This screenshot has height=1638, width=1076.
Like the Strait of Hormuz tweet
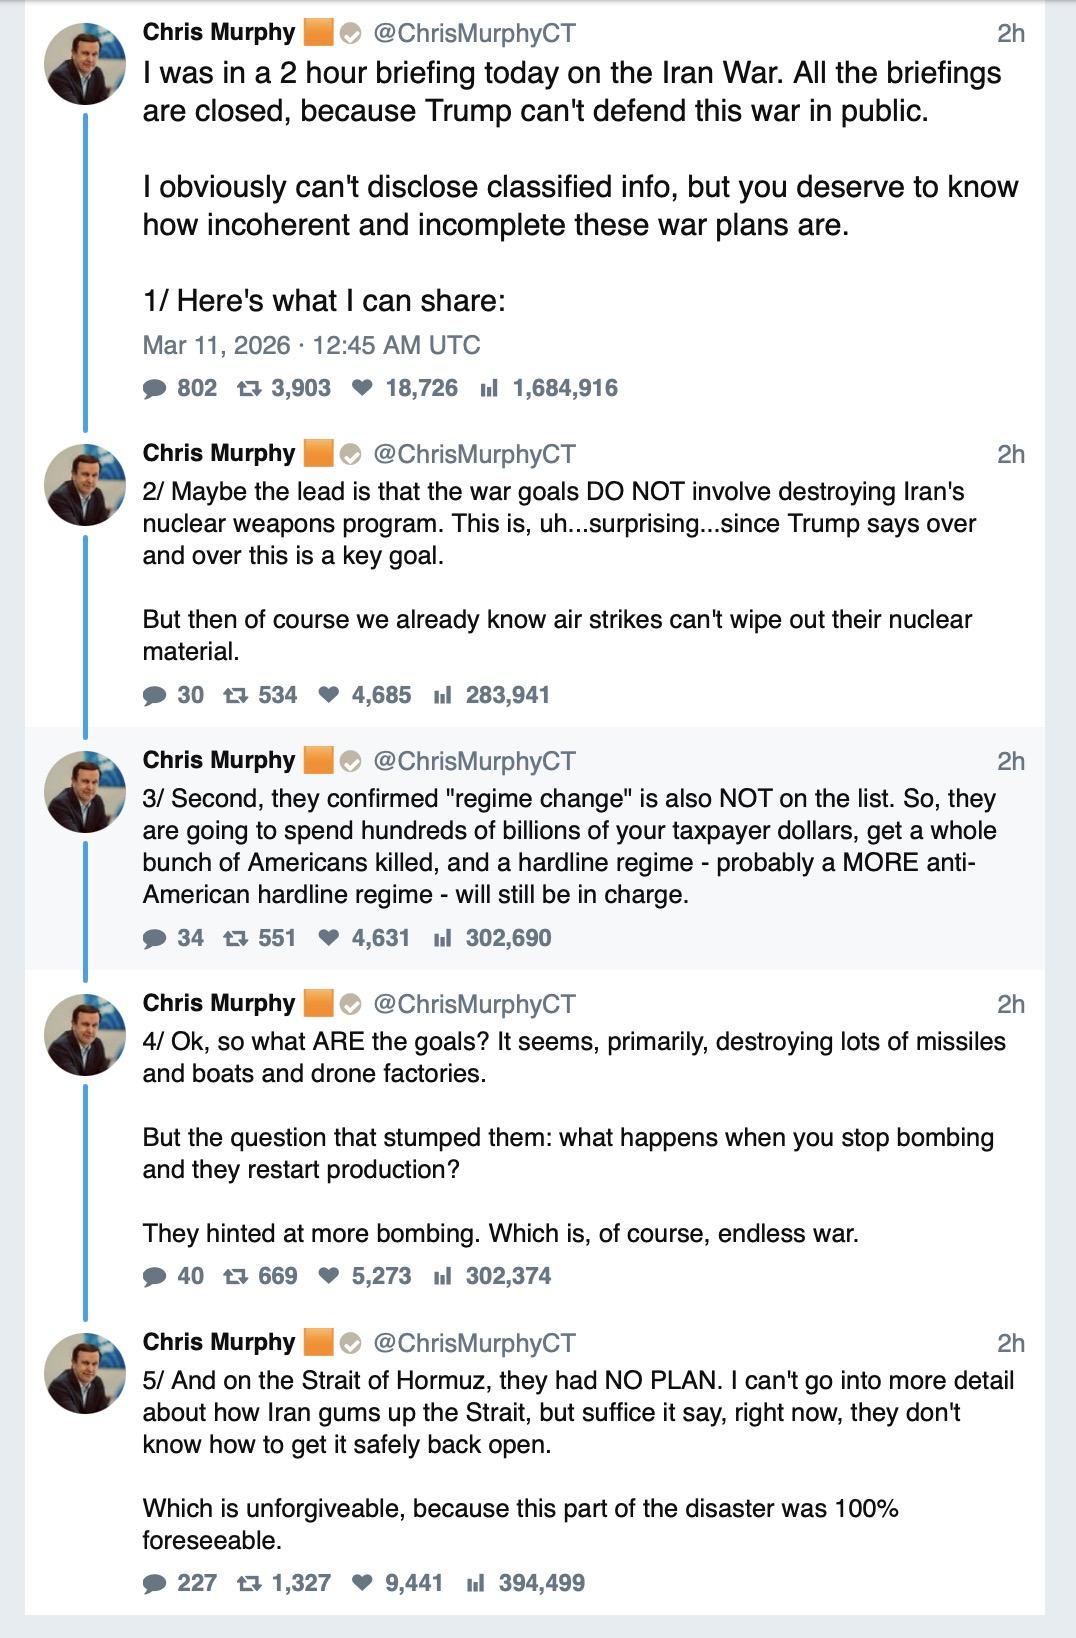click(362, 1583)
